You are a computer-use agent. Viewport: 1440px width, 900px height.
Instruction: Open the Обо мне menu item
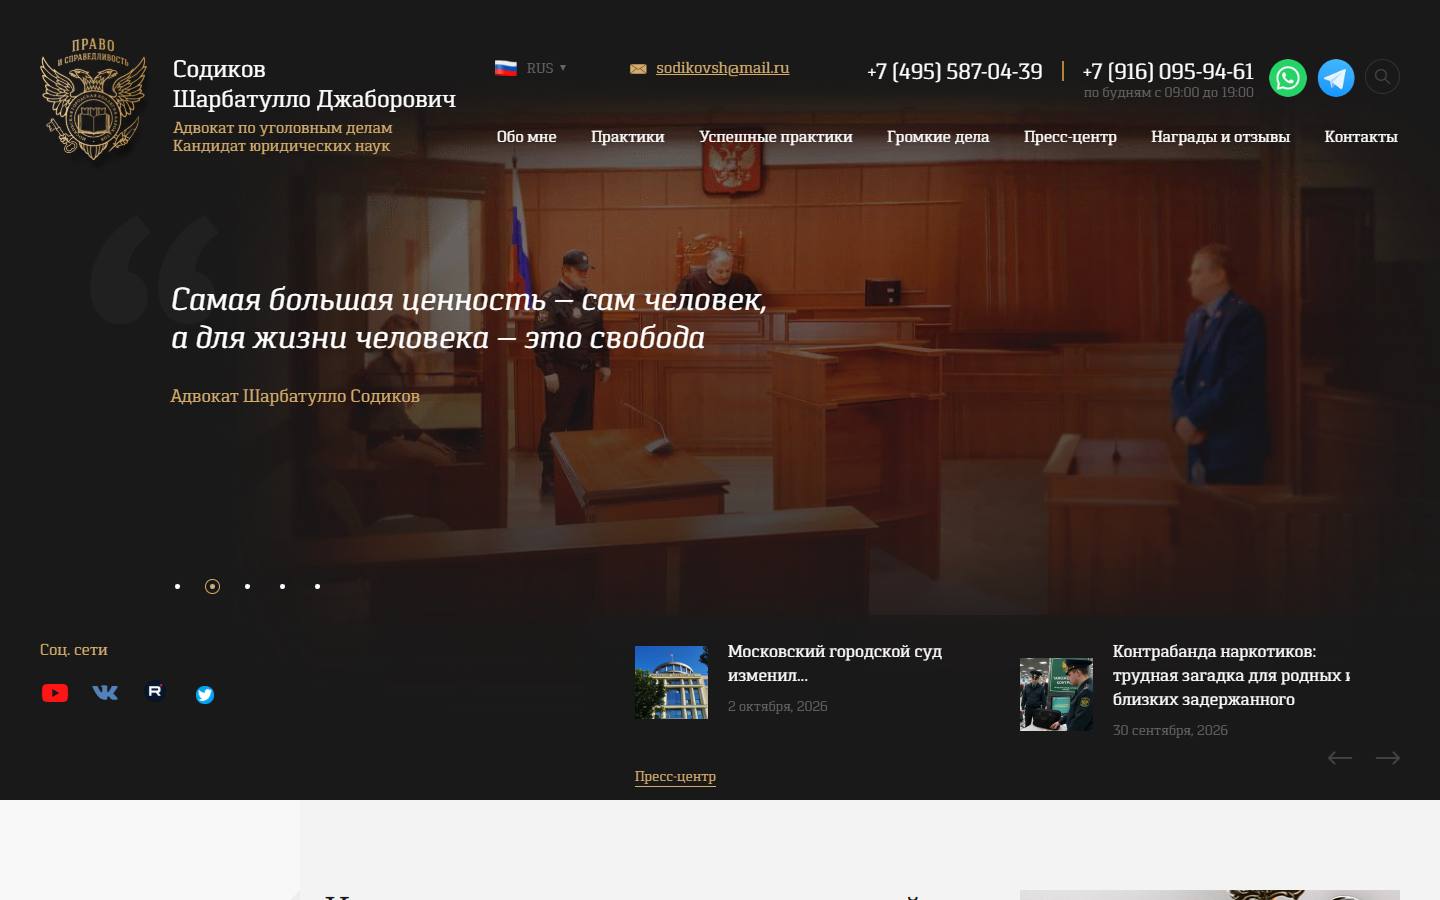526,137
